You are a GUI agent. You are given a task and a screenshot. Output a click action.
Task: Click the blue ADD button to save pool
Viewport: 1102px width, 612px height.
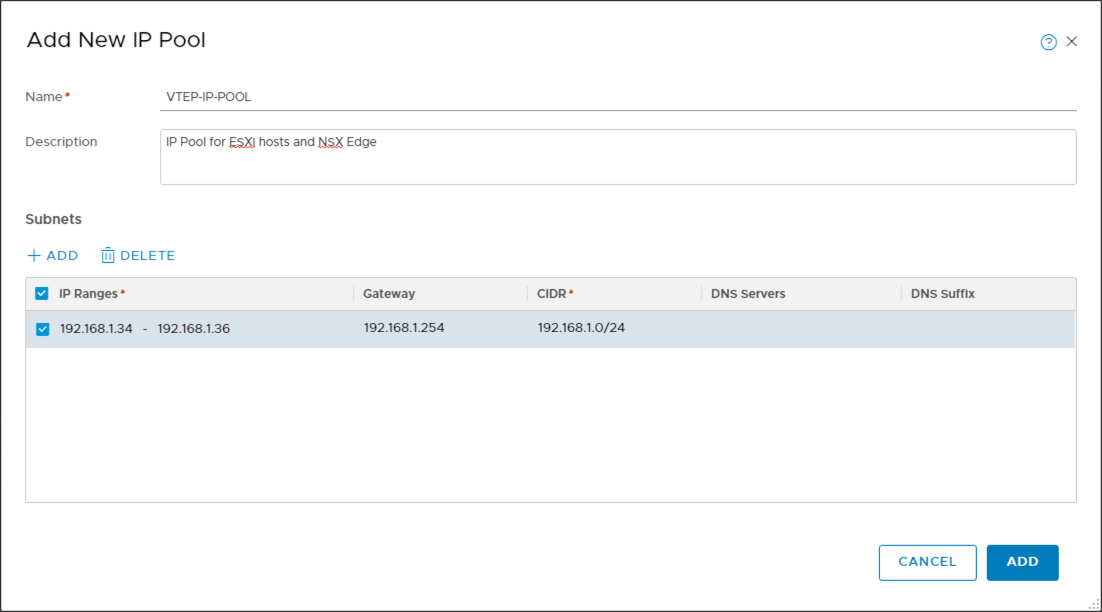coord(1022,562)
